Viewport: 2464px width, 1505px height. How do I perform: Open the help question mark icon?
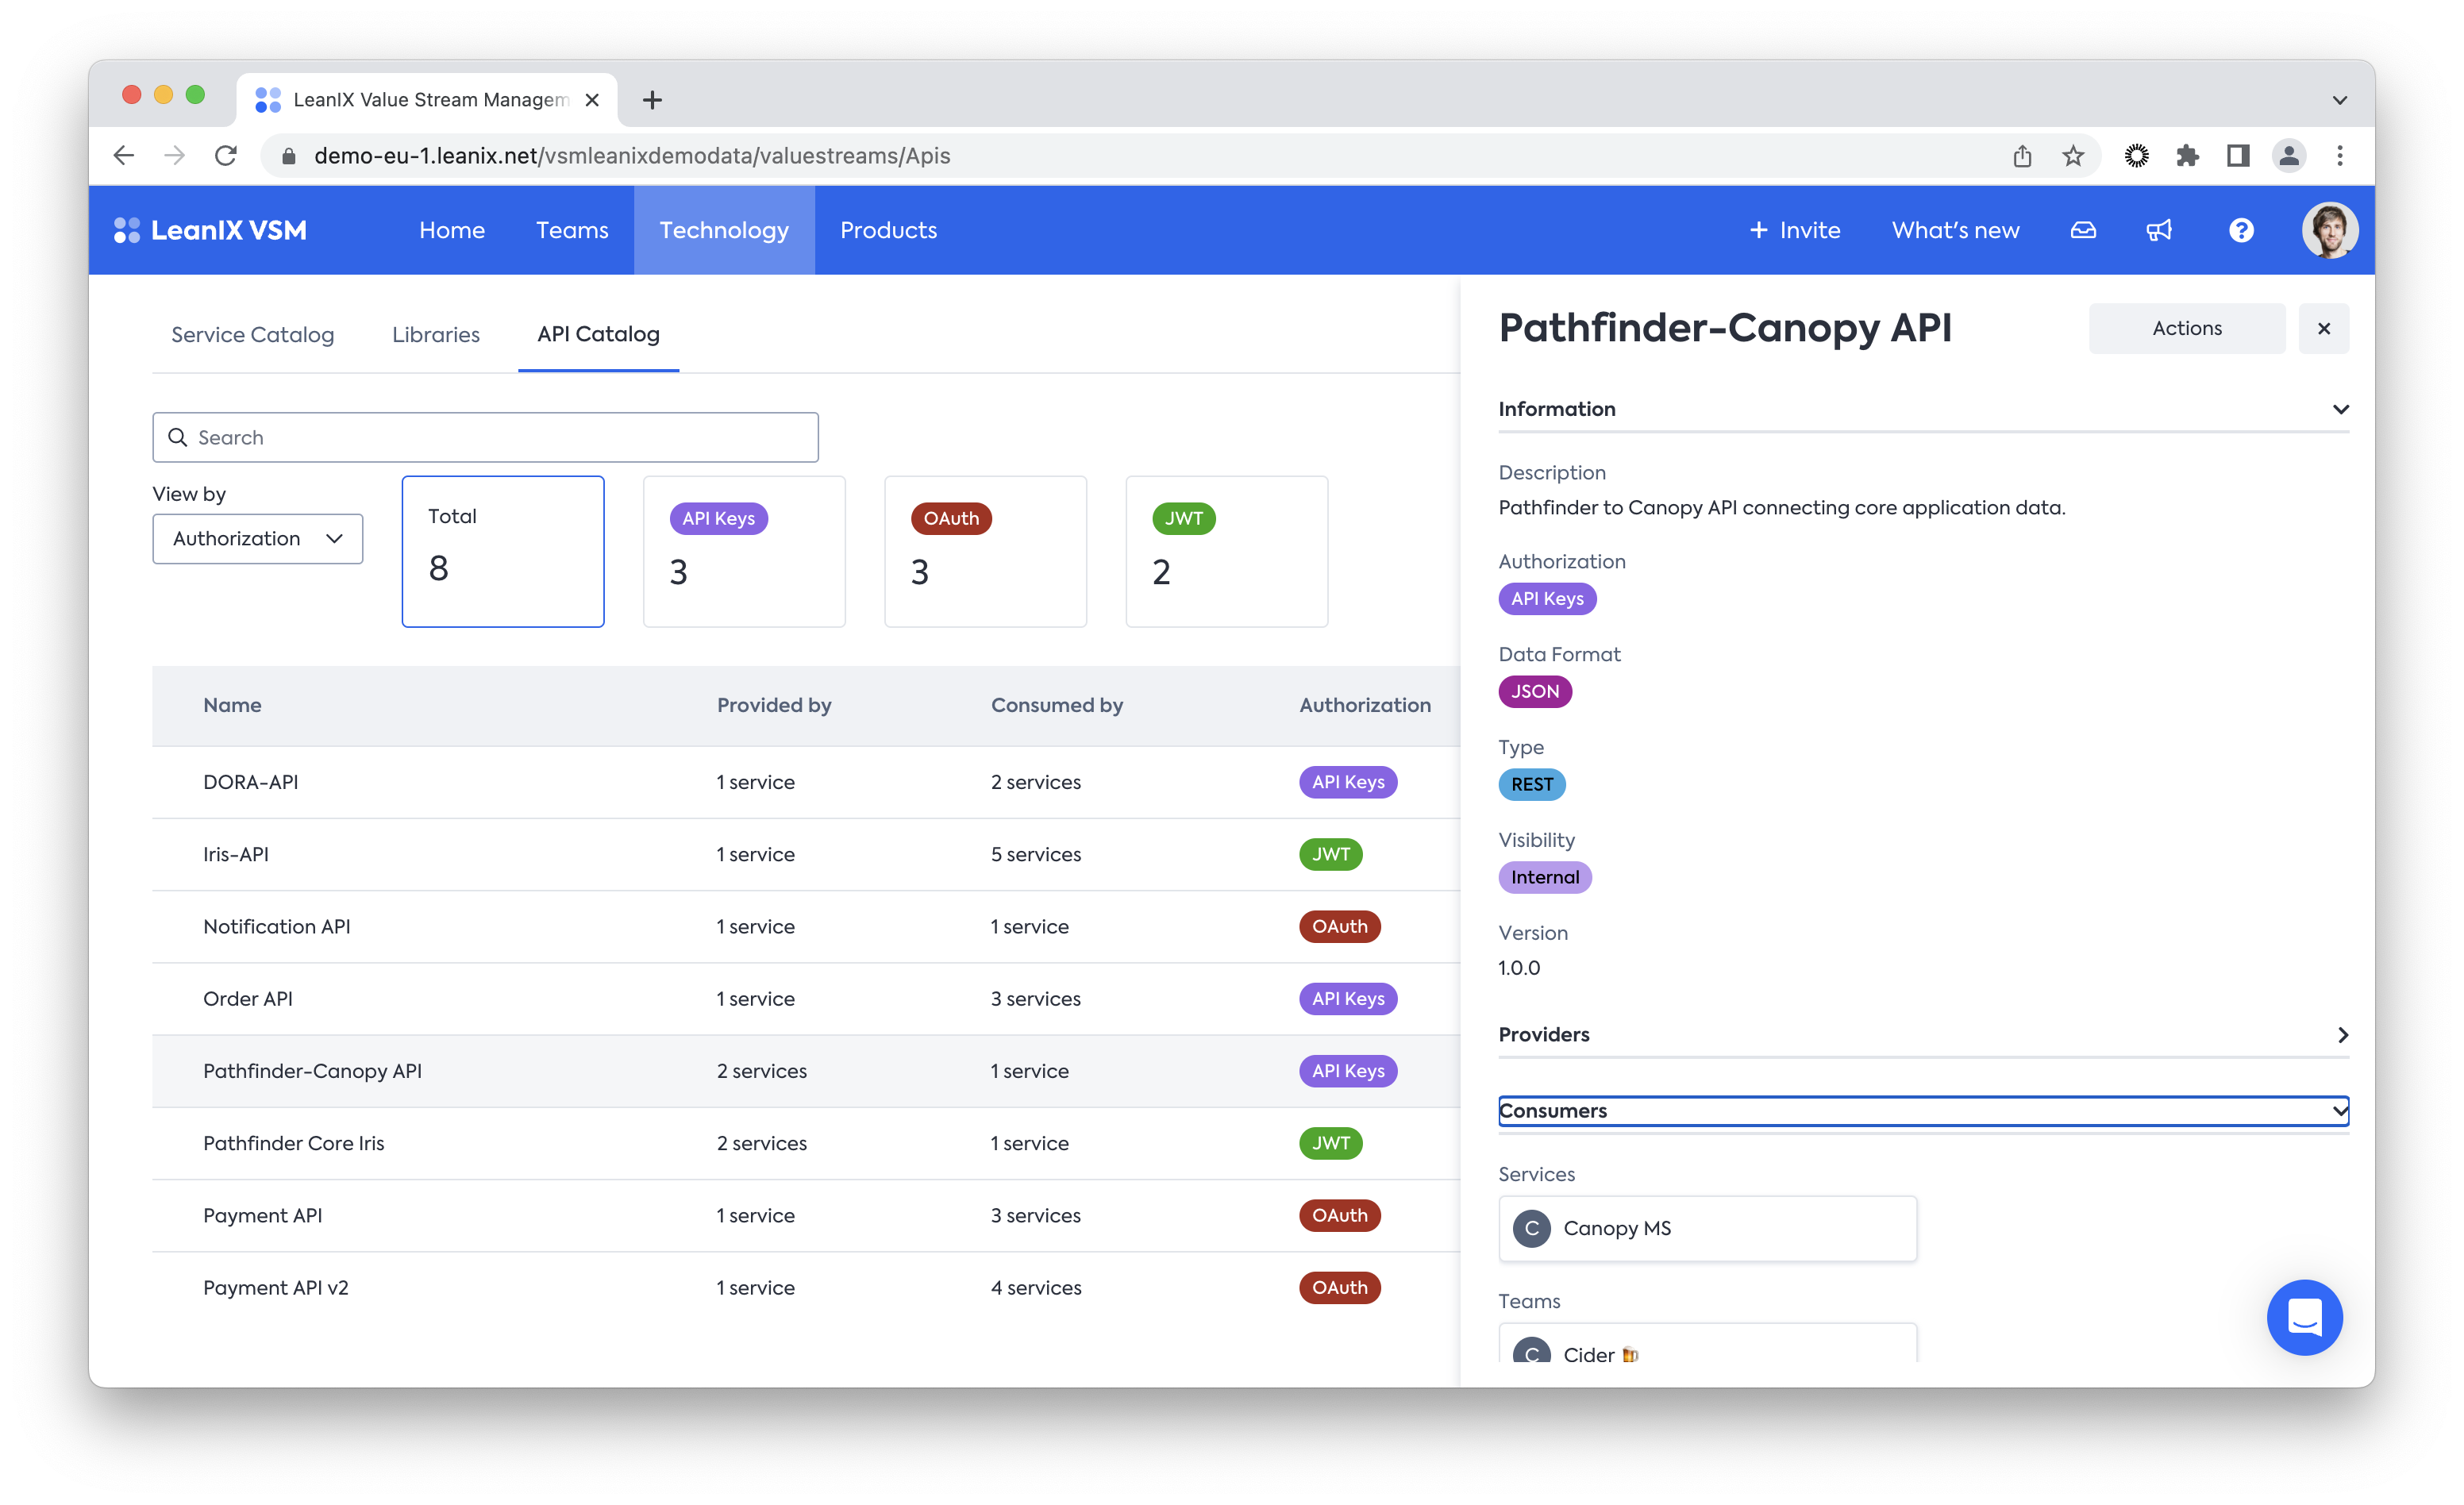coord(2241,230)
